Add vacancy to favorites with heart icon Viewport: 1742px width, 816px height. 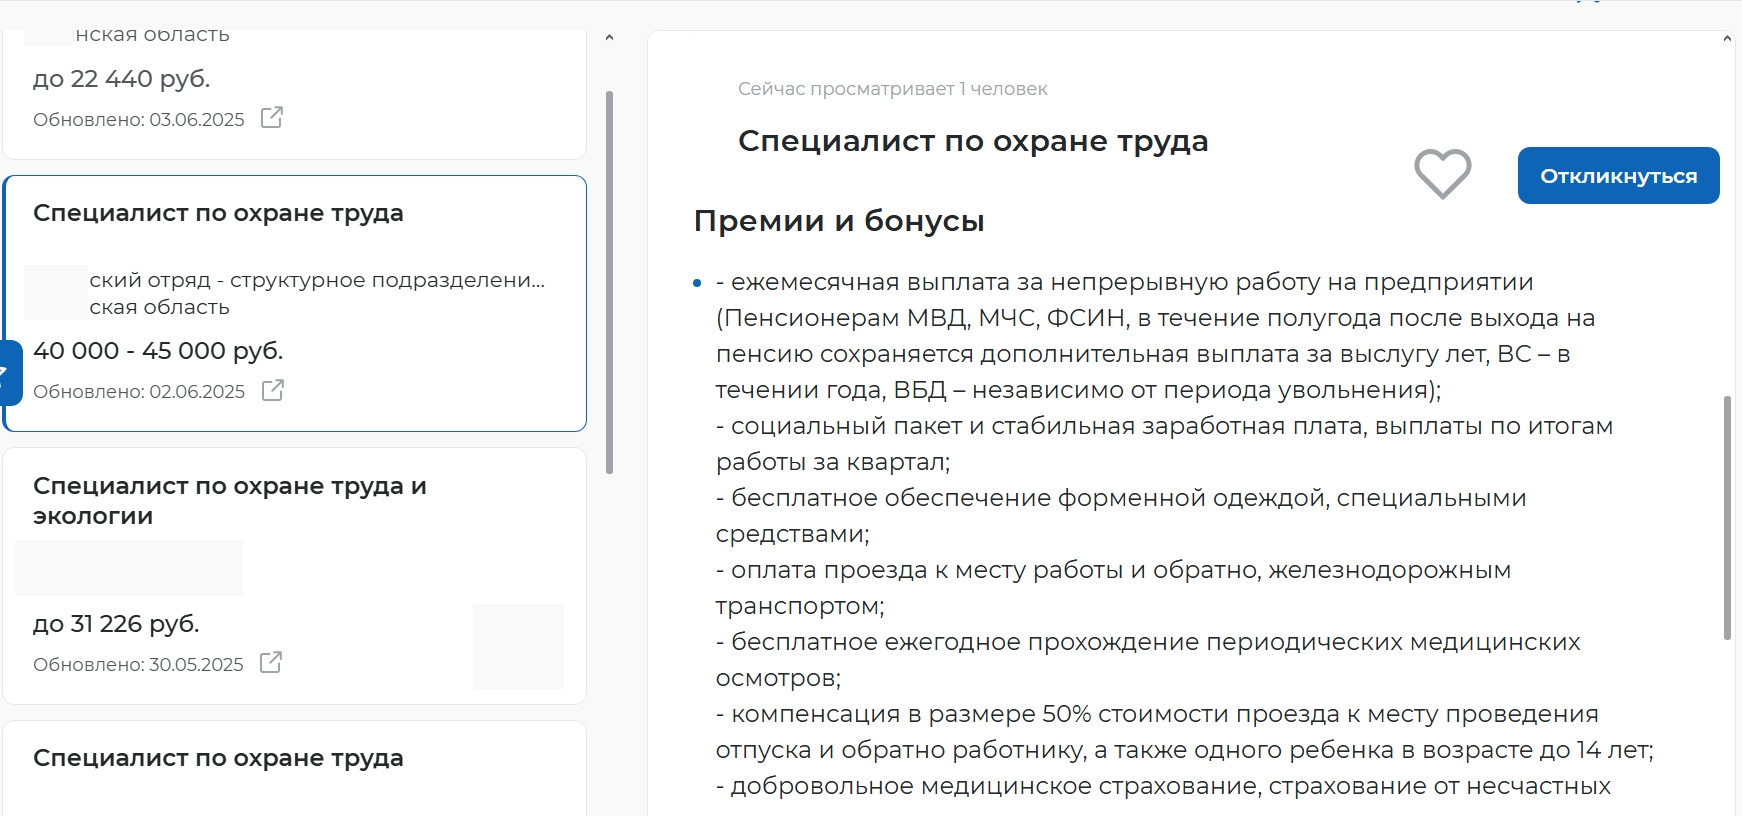(1442, 174)
